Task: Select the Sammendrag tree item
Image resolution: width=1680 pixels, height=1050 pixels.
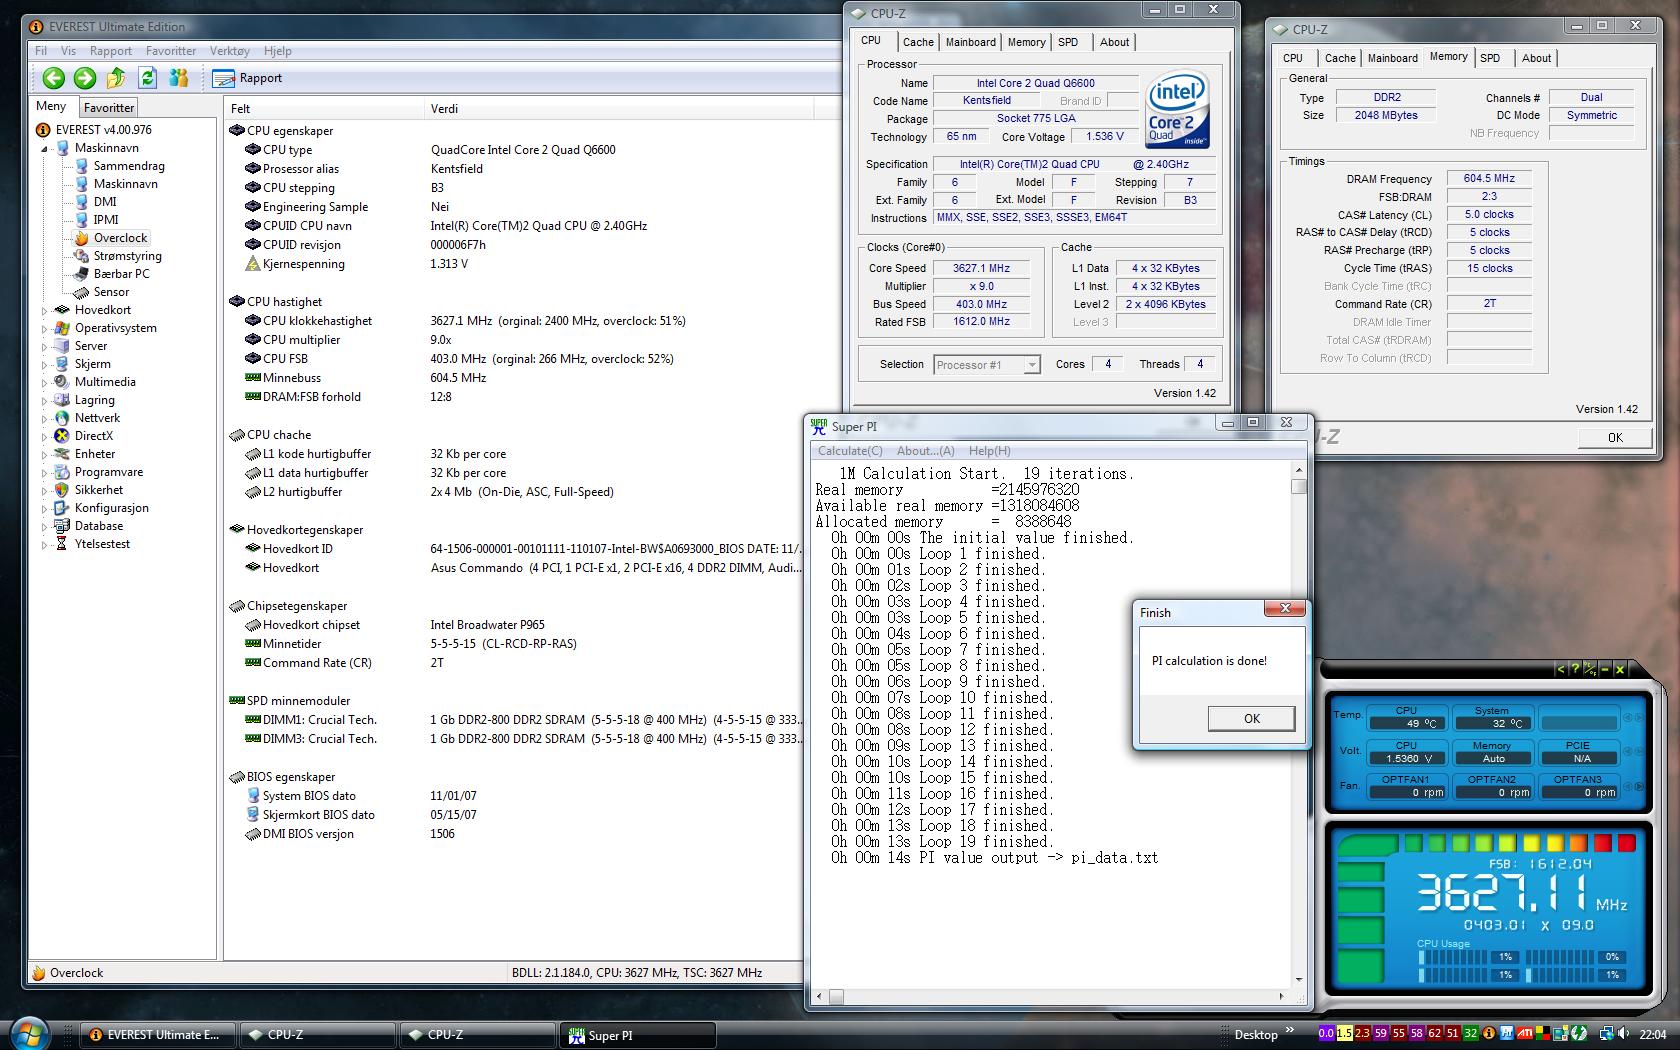Action: point(119,166)
